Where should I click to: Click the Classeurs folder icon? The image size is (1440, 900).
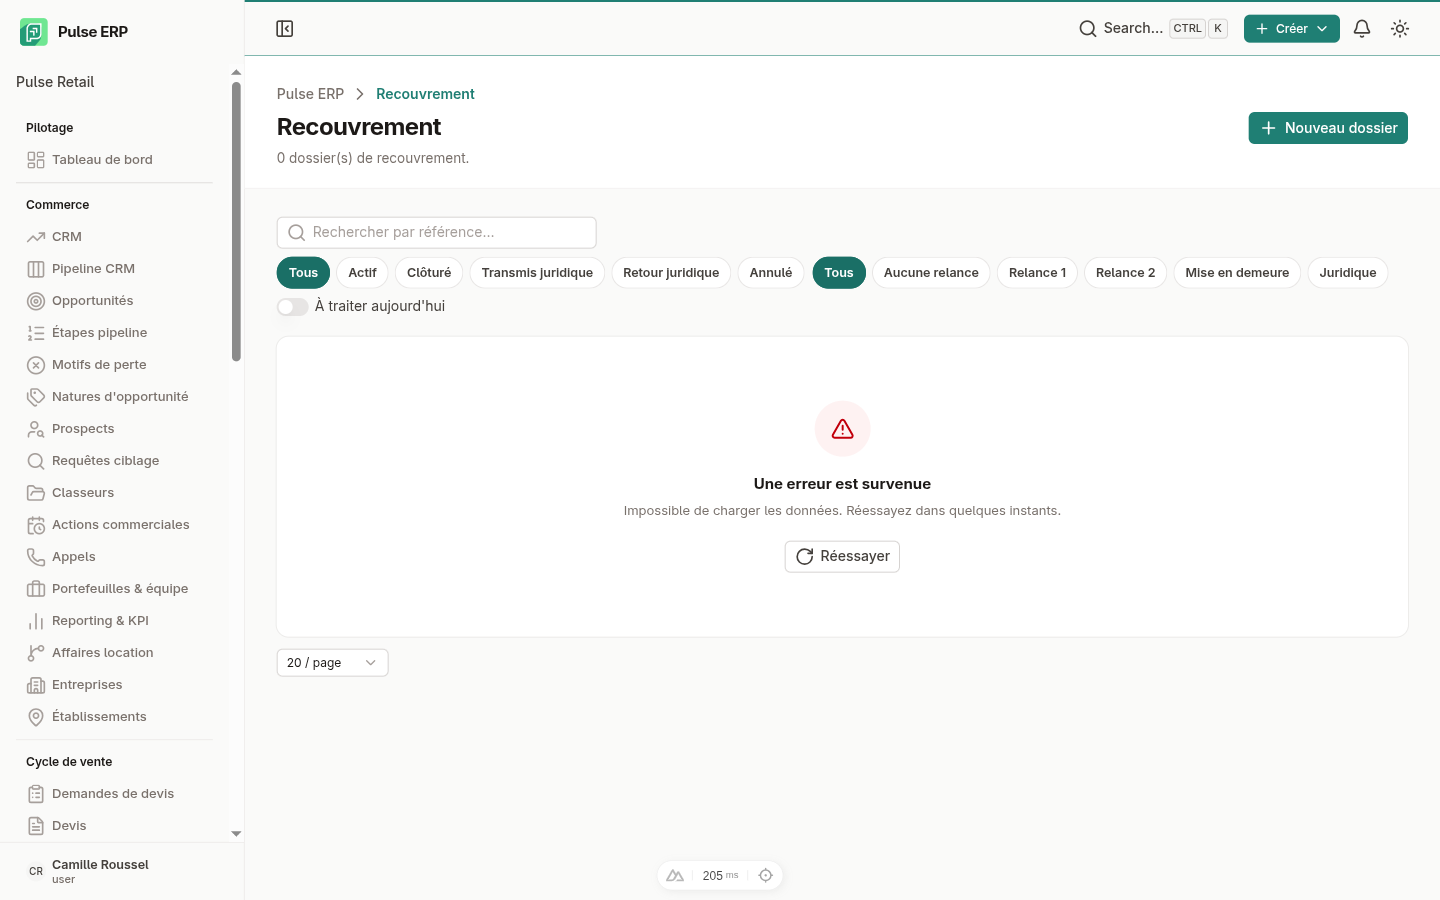click(x=36, y=493)
